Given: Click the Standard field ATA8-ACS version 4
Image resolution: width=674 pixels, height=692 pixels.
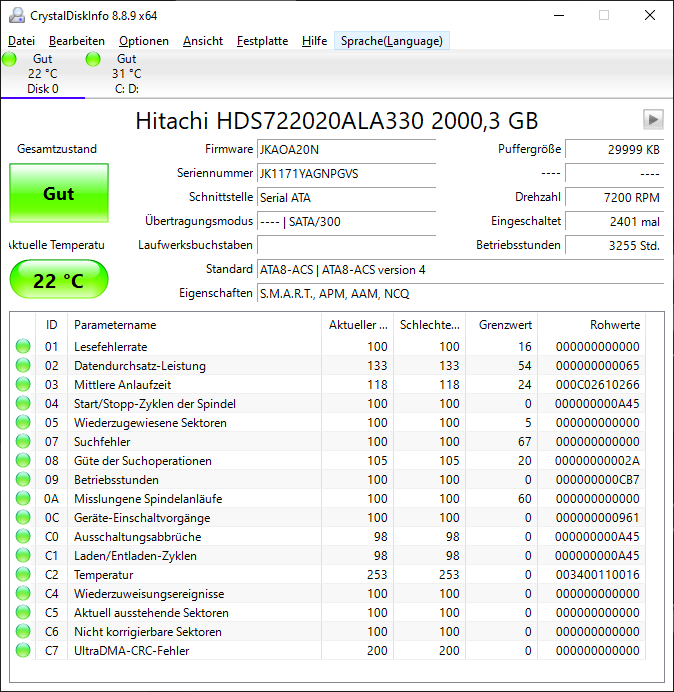Looking at the screenshot, I should 460,270.
